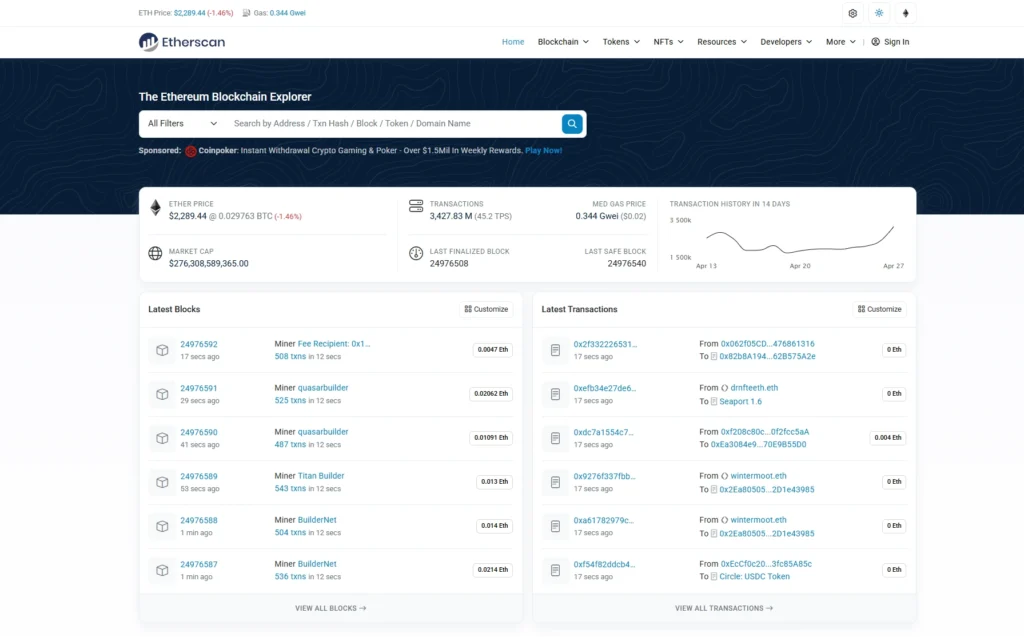1024x637 pixels.
Task: Click 0.004 Eth value badge
Action: 888,438
